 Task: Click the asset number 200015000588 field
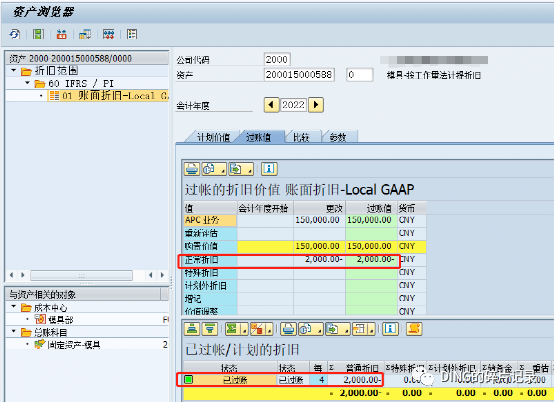(299, 75)
